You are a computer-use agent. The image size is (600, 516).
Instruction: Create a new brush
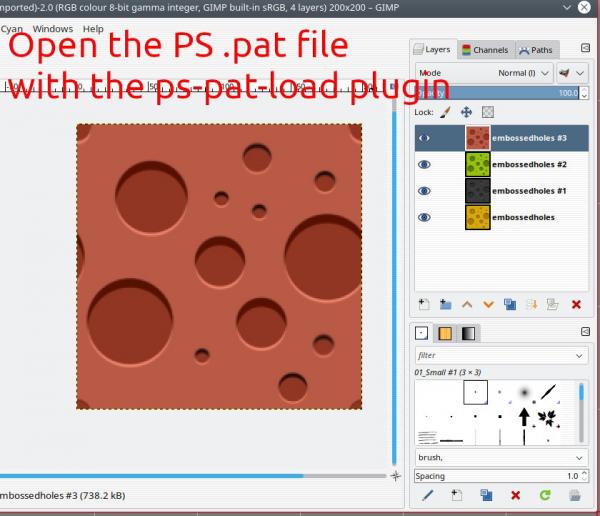457,495
